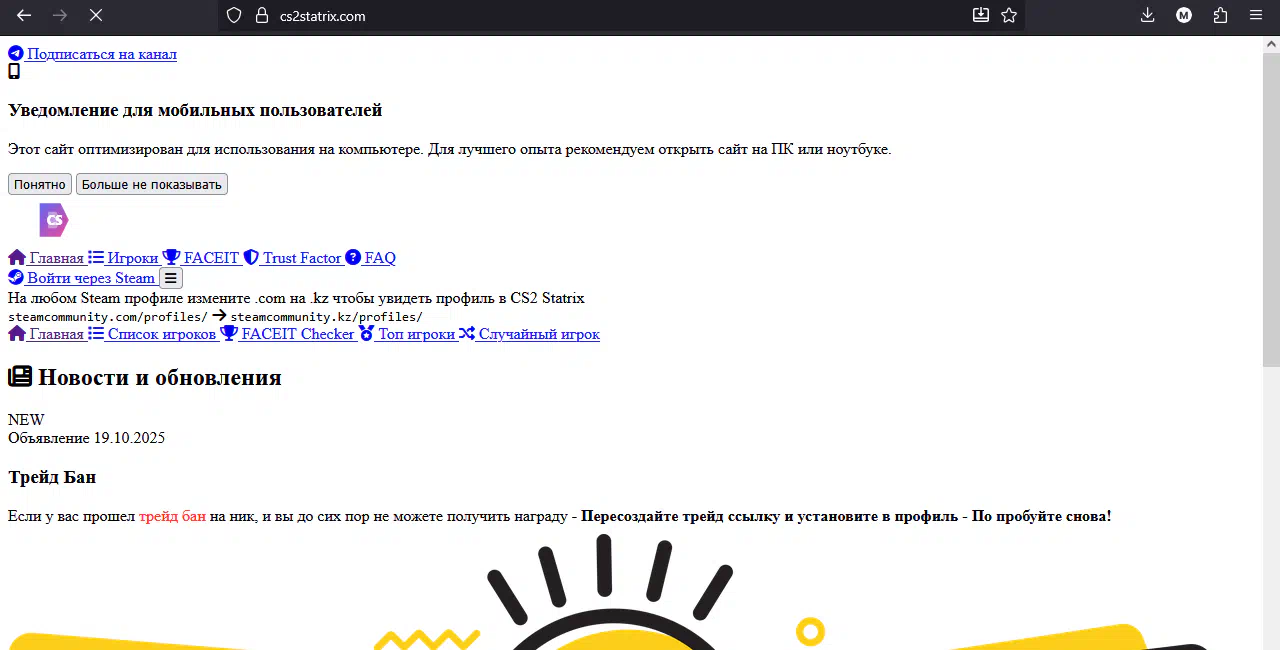1280x650 pixels.
Task: Click Войти через Steam link
Action: [90, 278]
